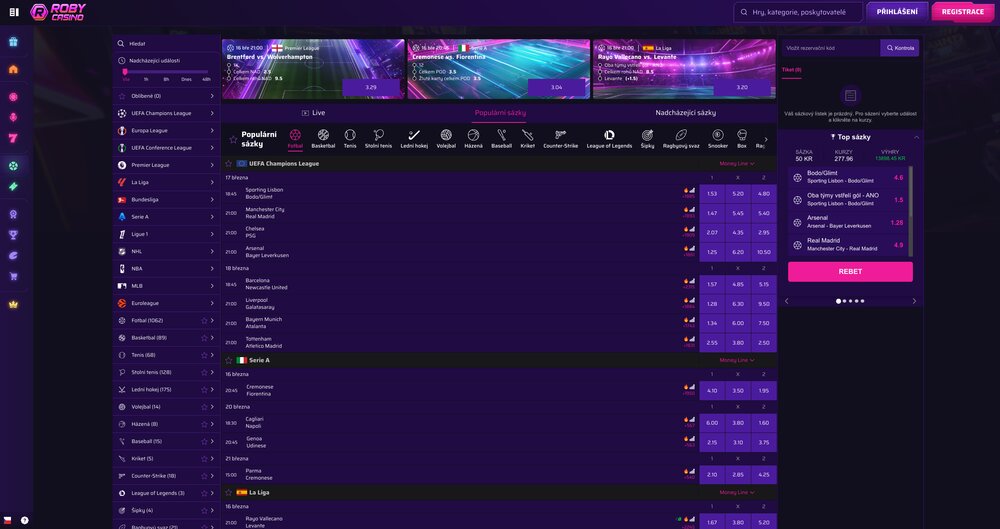Switch to the Live tab
The height and width of the screenshot is (529, 1000).
[x=313, y=113]
